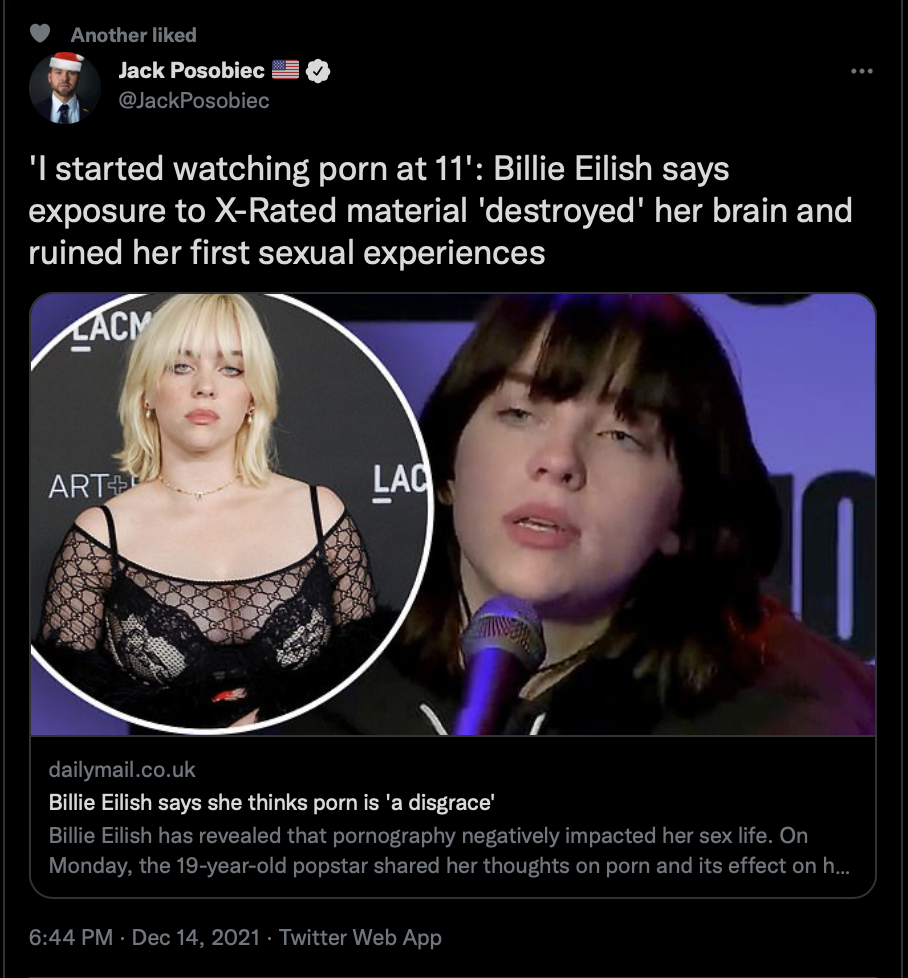Click the Another liked label
This screenshot has width=908, height=978.
(x=133, y=35)
